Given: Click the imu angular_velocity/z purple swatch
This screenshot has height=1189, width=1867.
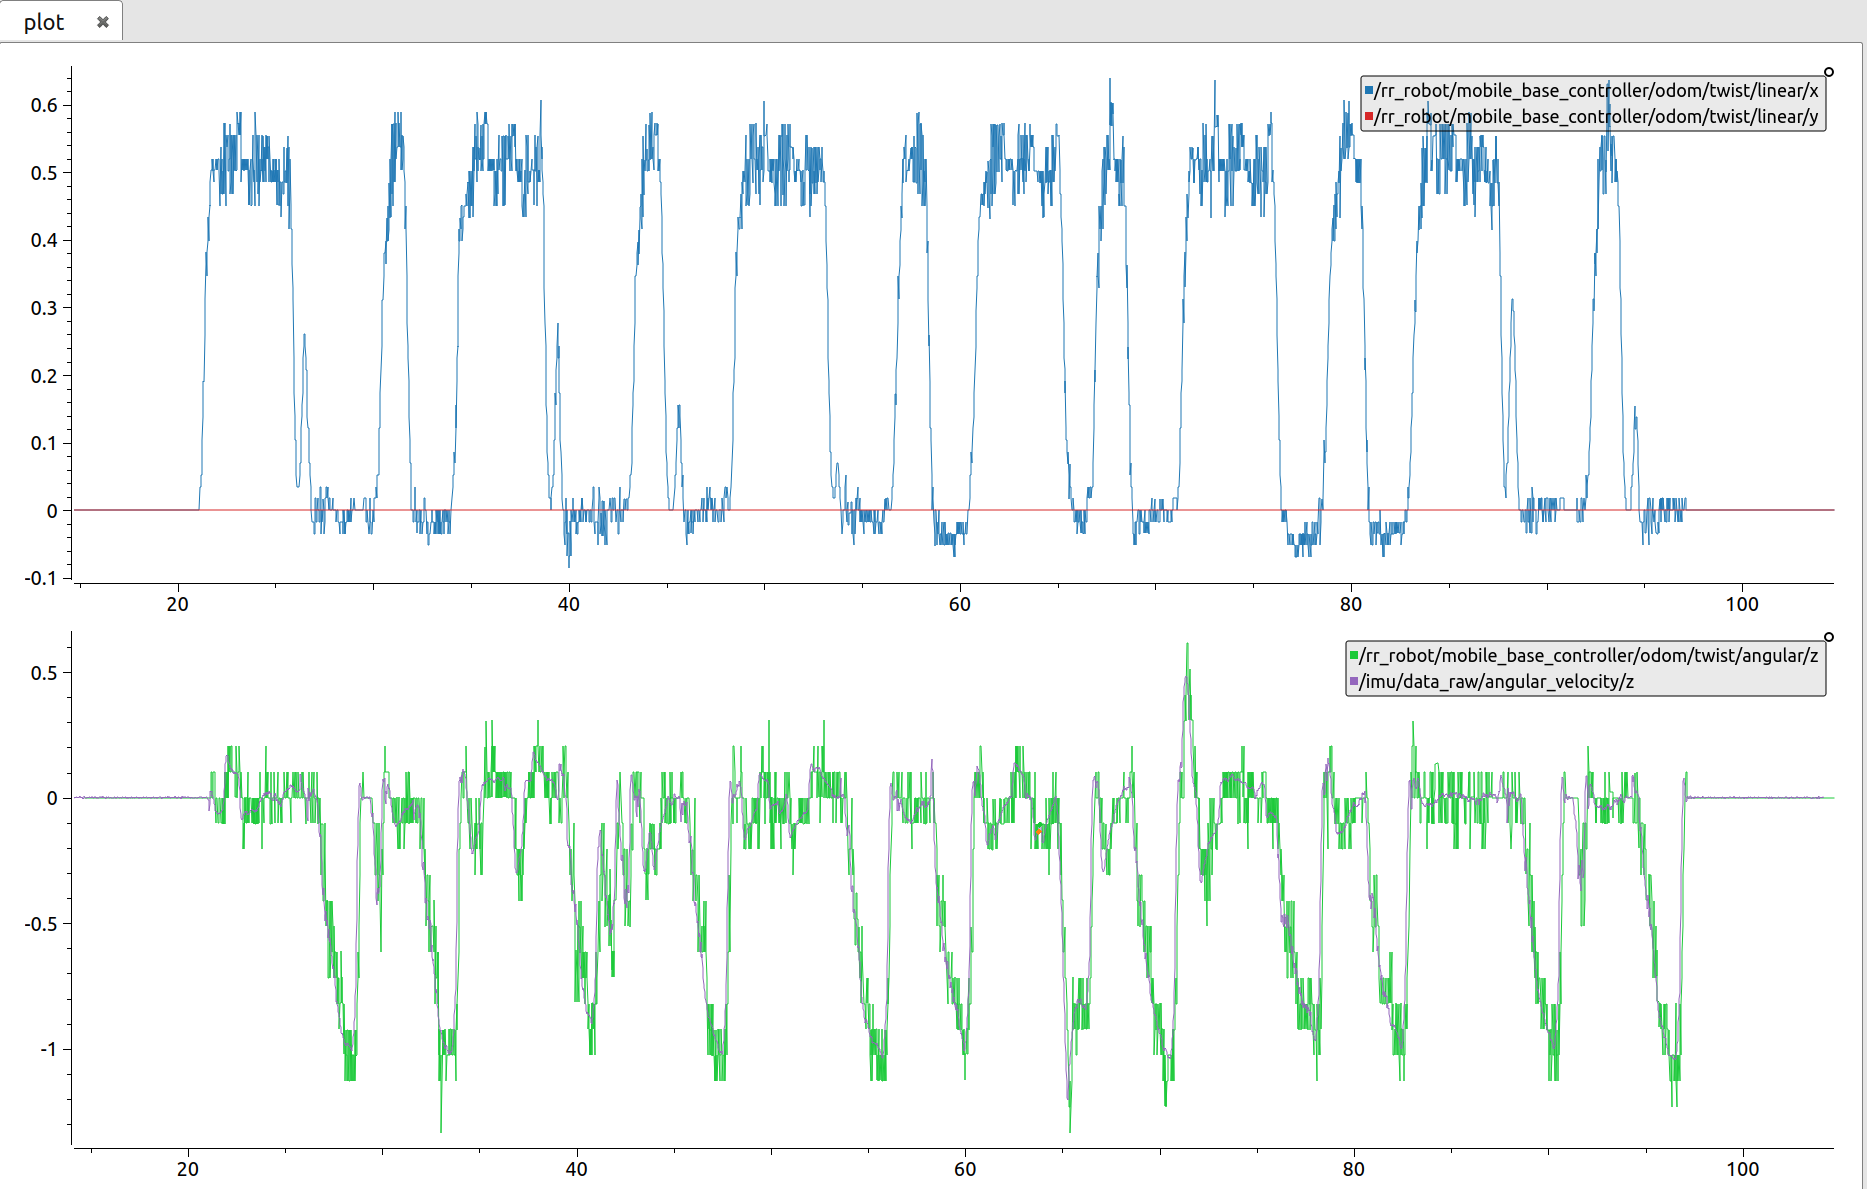Looking at the screenshot, I should tap(1354, 682).
